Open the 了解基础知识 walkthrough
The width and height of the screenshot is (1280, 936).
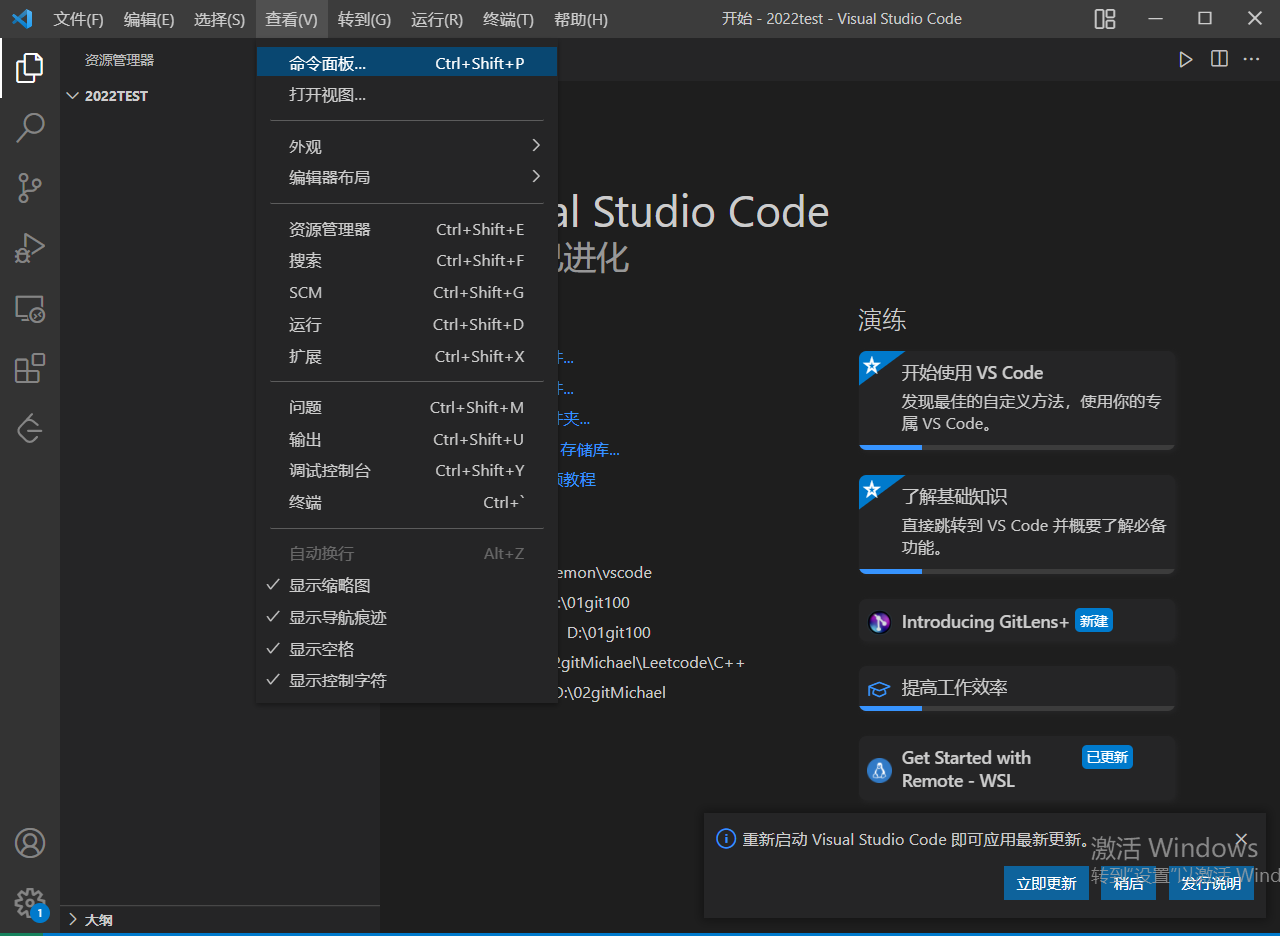coord(1017,524)
